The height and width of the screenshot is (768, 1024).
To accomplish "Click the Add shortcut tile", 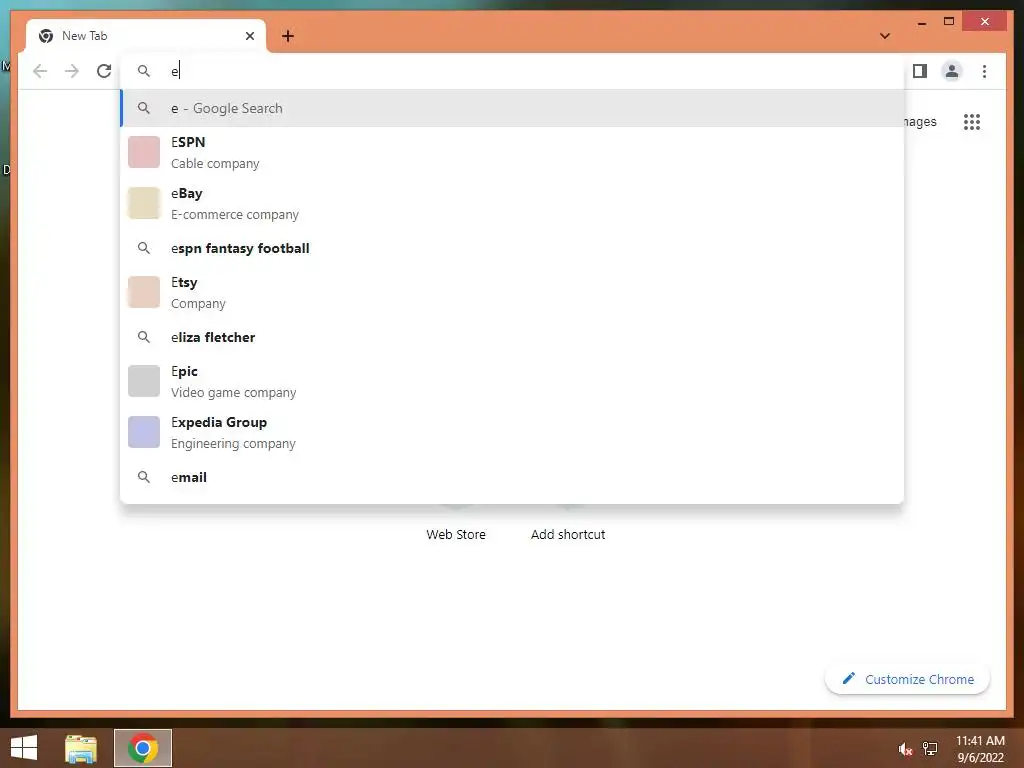I will click(x=568, y=534).
